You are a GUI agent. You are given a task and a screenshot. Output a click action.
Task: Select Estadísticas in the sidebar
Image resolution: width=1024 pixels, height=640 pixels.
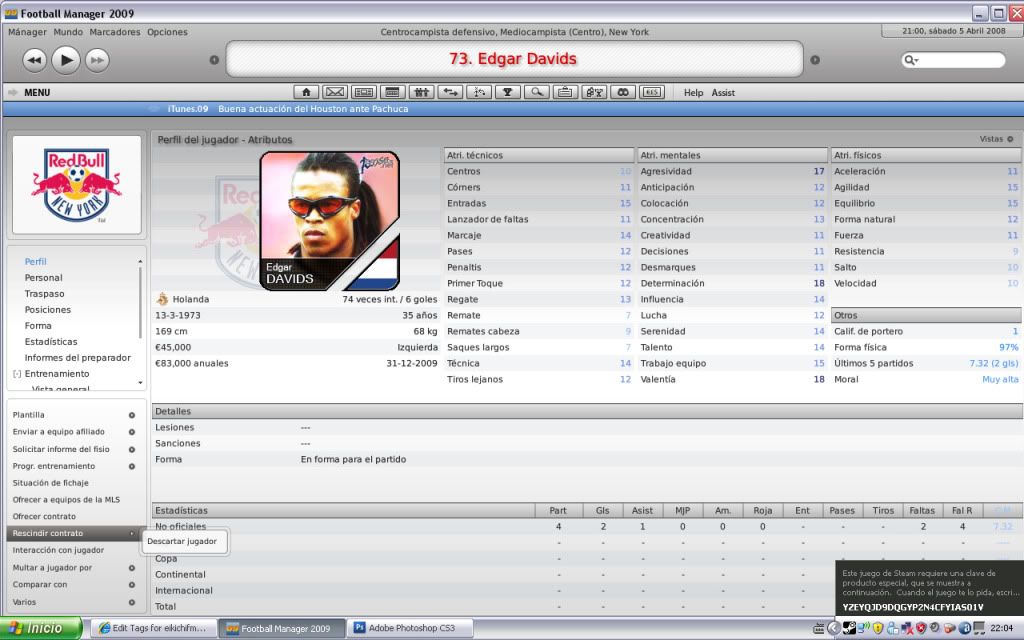point(51,342)
